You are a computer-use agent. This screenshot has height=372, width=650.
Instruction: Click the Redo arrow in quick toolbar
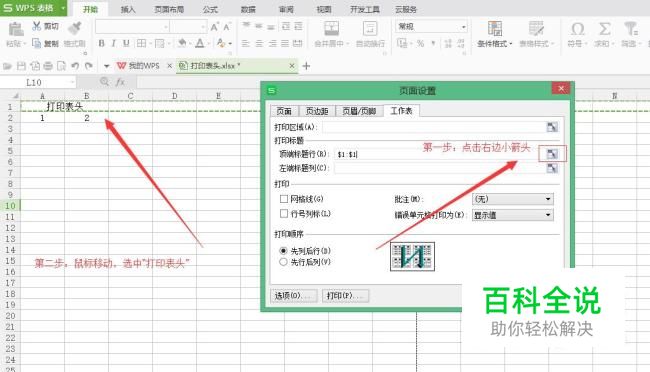[x=88, y=66]
